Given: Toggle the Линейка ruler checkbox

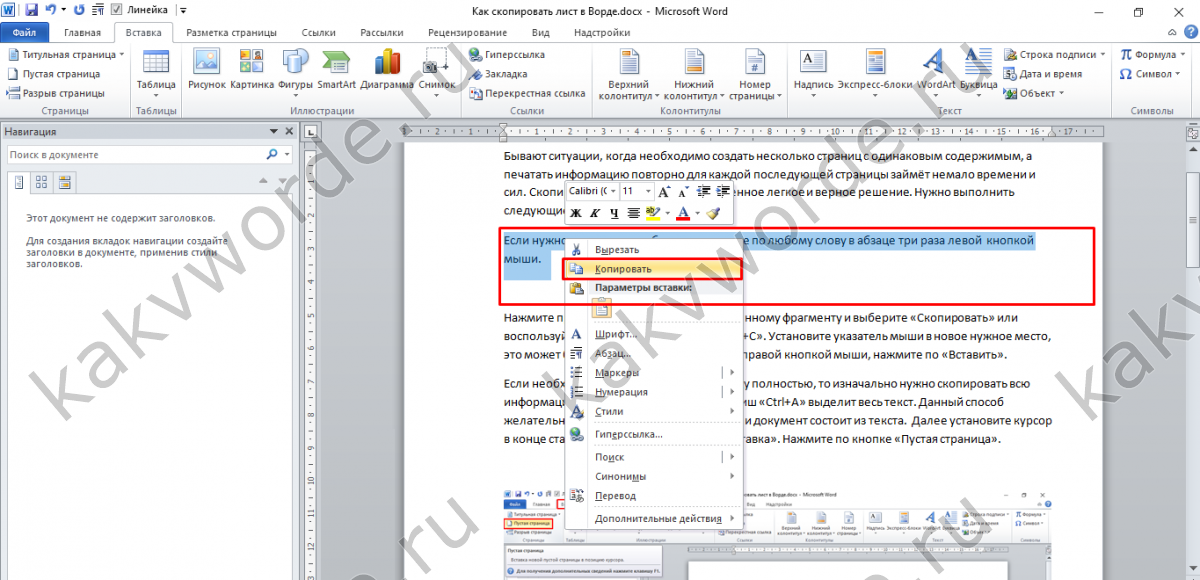Looking at the screenshot, I should pos(118,10).
